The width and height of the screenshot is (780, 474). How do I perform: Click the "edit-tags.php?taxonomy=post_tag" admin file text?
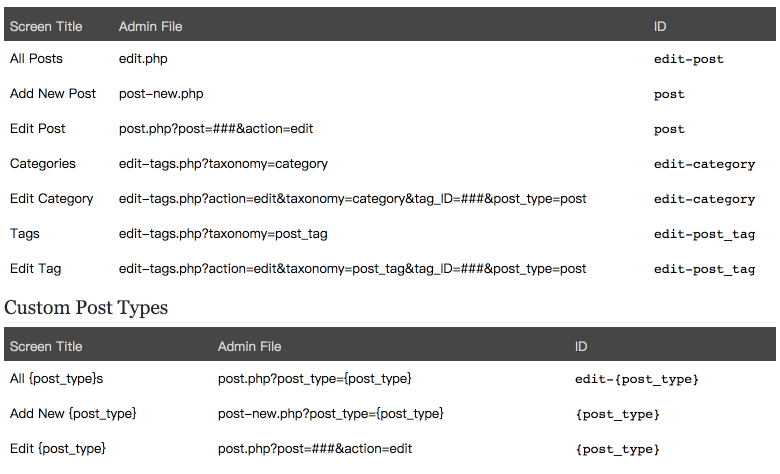[x=223, y=234]
